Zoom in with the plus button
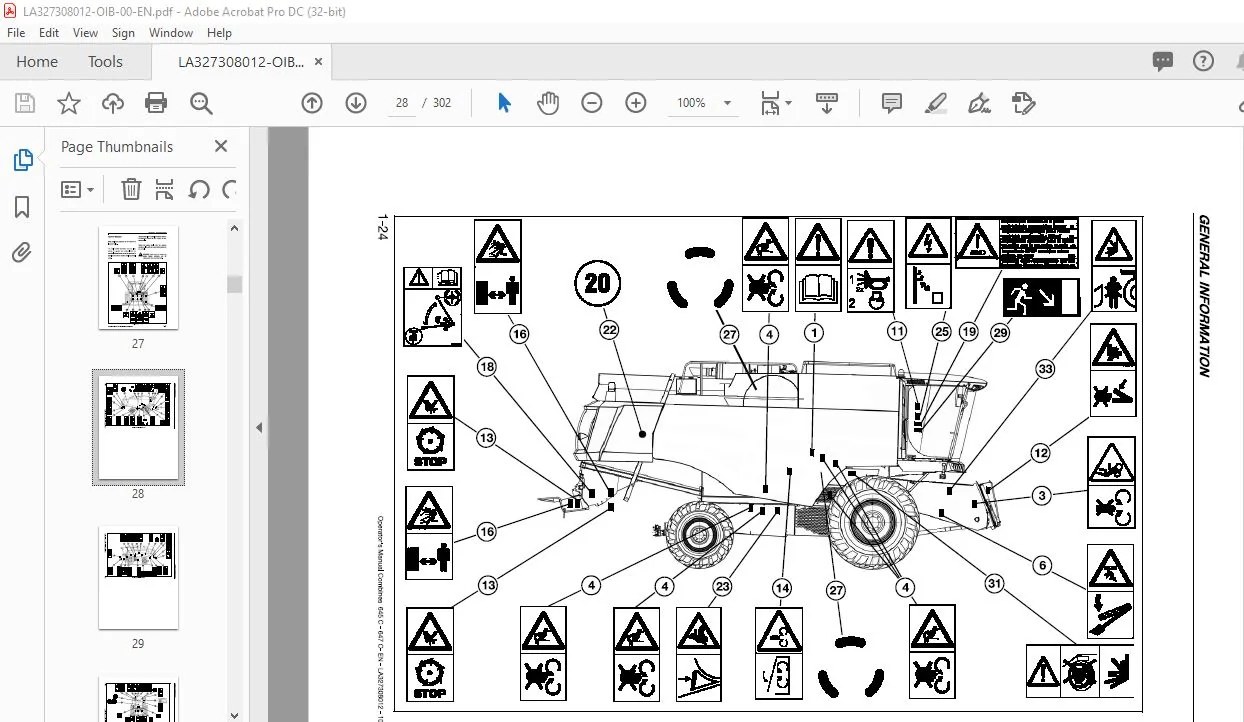The height and width of the screenshot is (722, 1244). tap(636, 103)
